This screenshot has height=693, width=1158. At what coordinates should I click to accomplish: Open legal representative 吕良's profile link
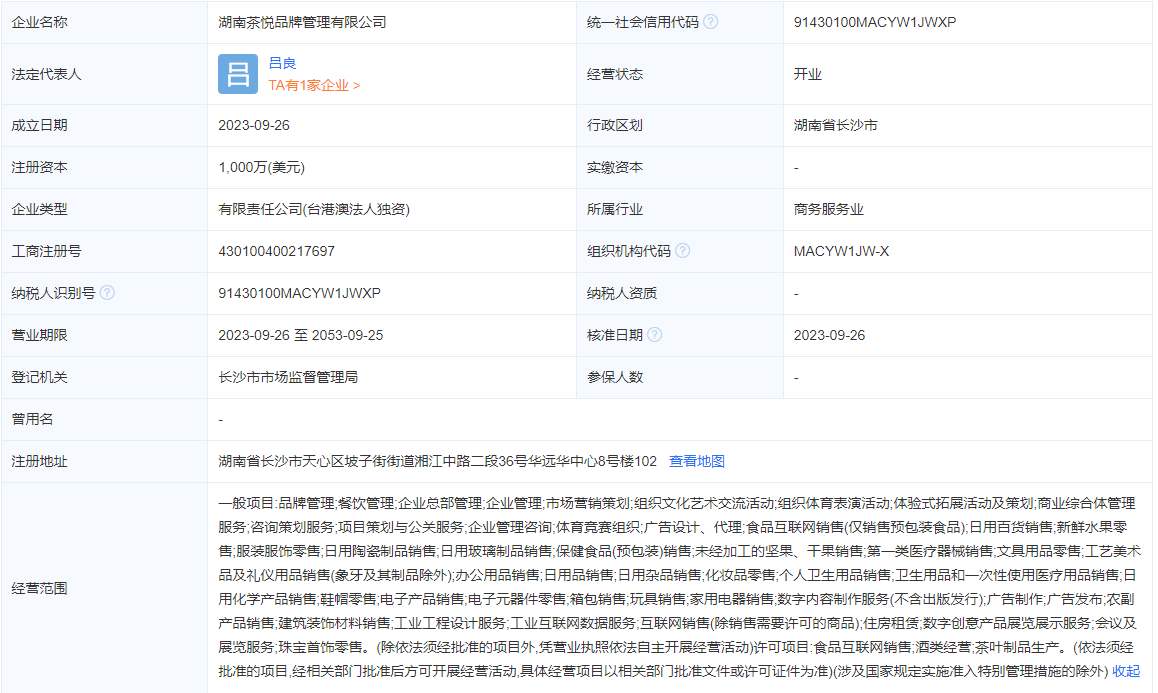coord(282,63)
